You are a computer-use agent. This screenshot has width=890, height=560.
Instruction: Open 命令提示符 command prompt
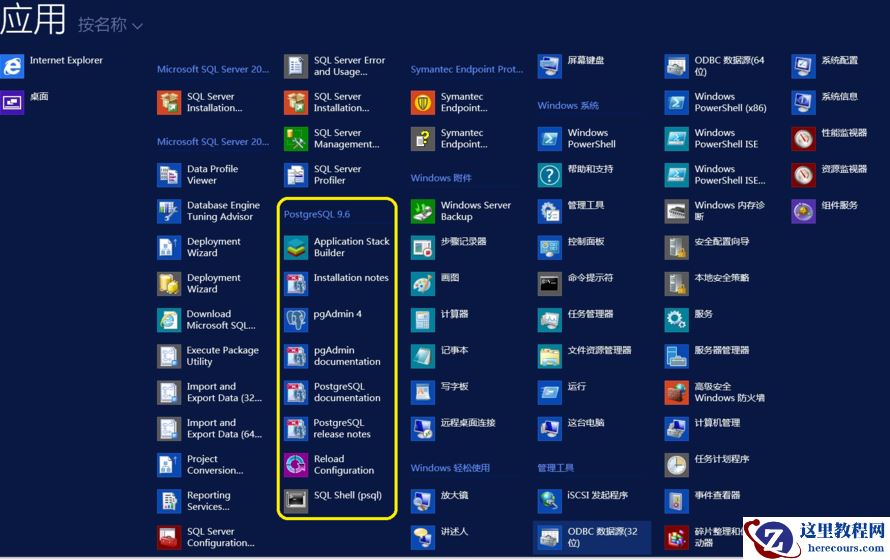[x=576, y=284]
